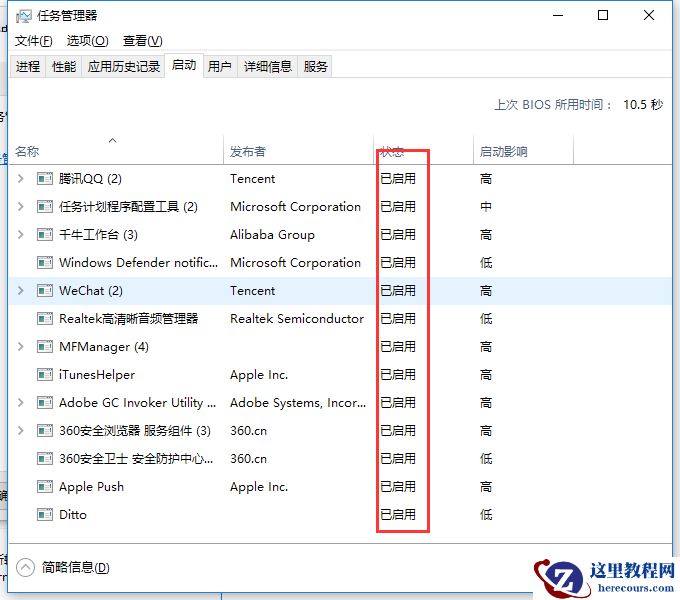Expand the WeChat (2) group
Image resolution: width=680 pixels, height=600 pixels.
point(20,290)
